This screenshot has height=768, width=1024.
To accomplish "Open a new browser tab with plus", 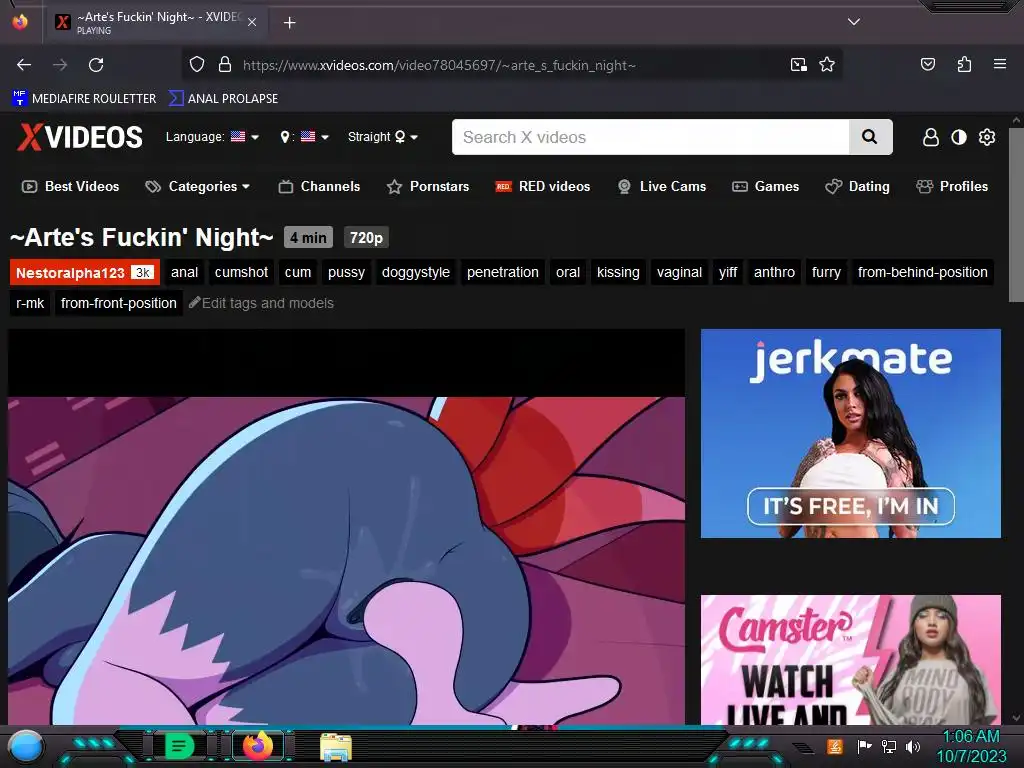I will click(289, 23).
